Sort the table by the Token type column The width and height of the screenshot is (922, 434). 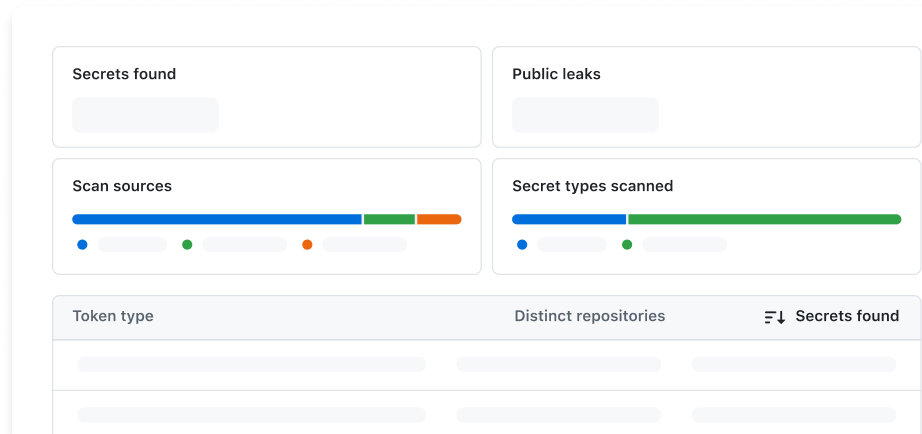(113, 316)
